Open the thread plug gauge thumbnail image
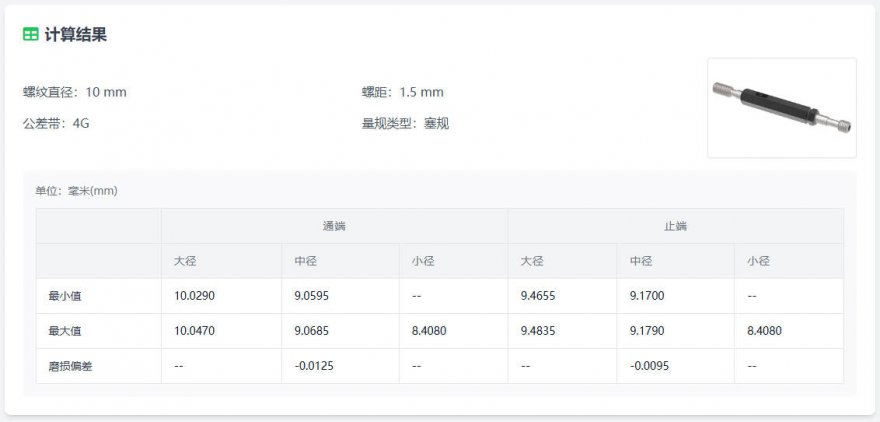 click(781, 108)
